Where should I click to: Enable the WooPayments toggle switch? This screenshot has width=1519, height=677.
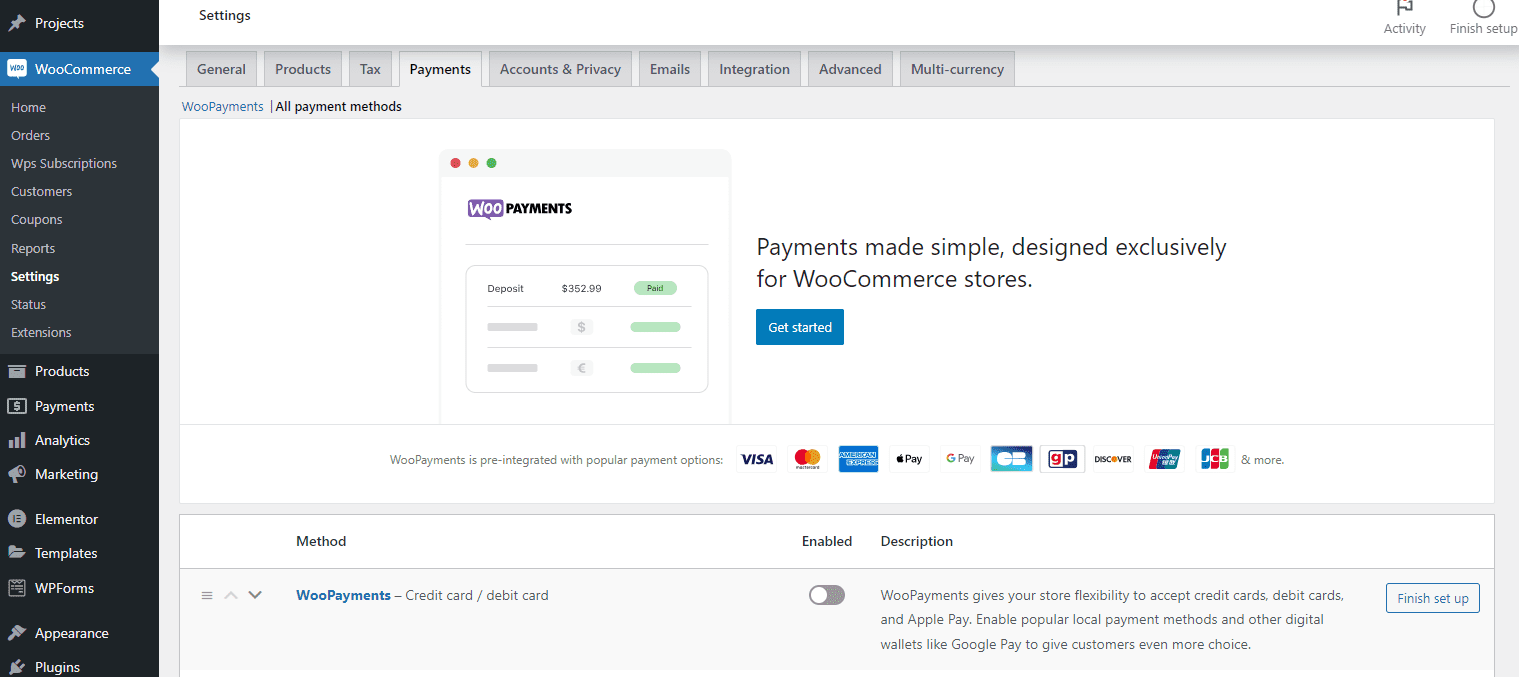[827, 595]
